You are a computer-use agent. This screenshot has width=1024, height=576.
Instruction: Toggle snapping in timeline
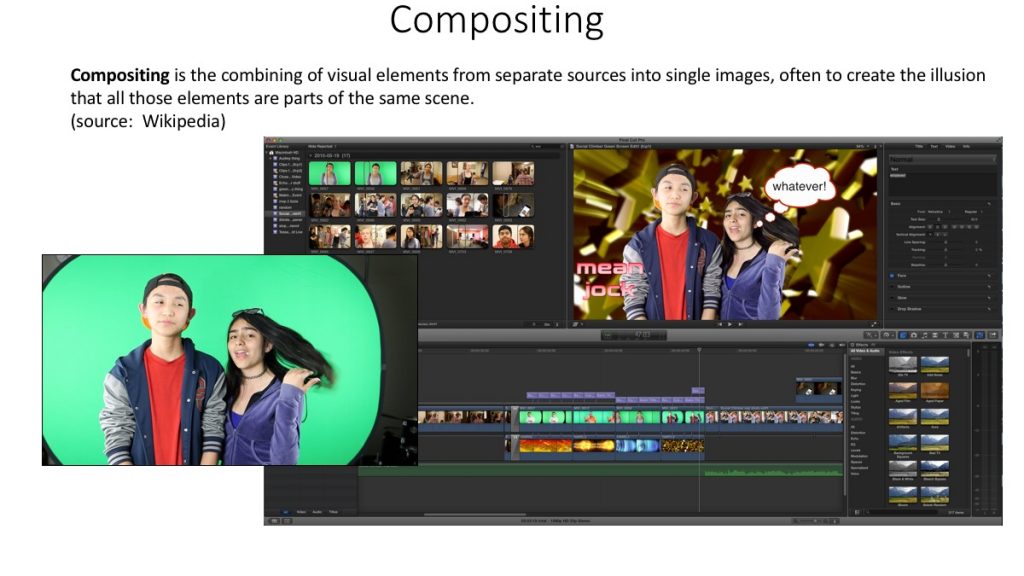click(x=841, y=345)
